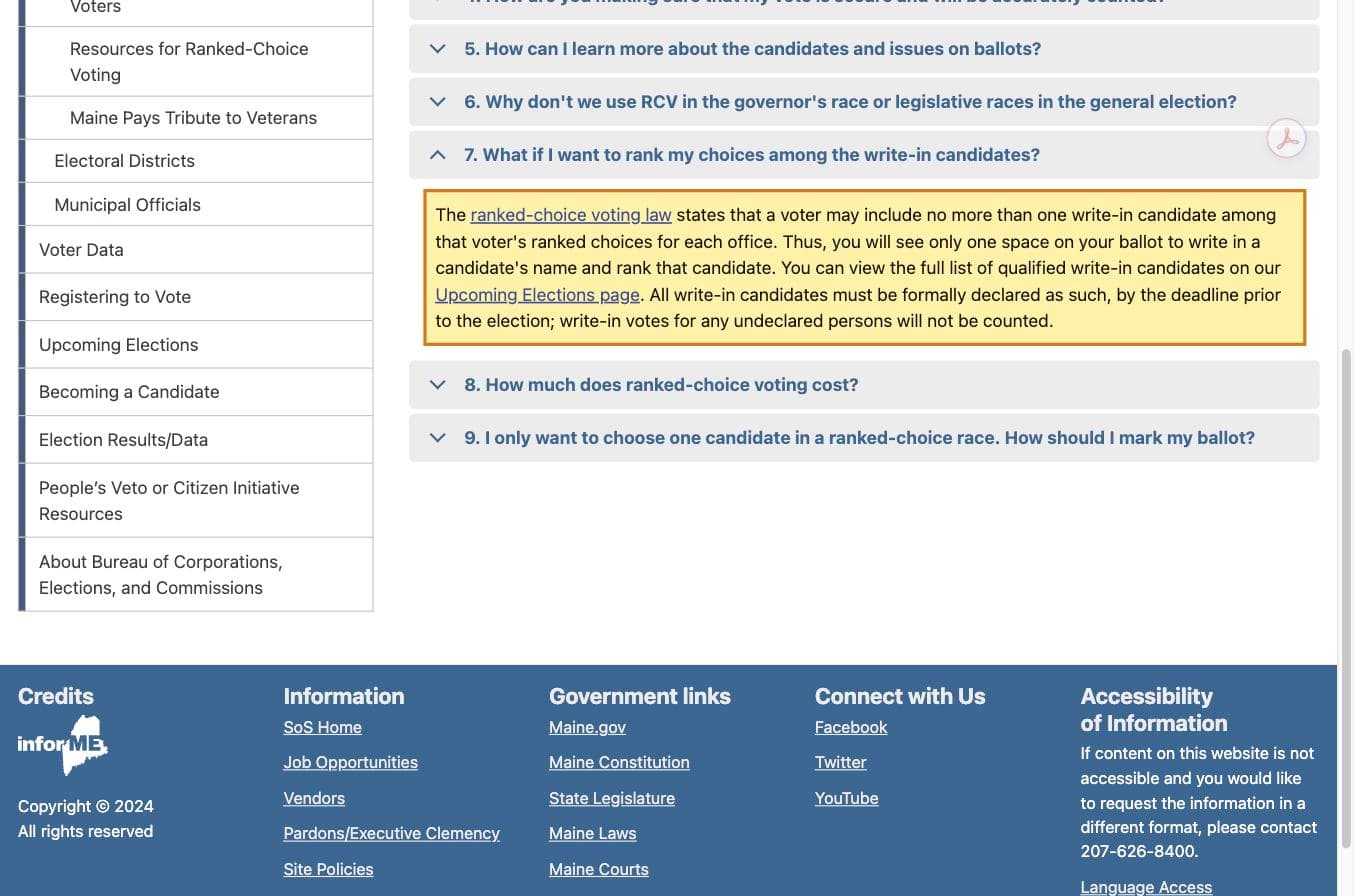This screenshot has width=1354, height=896.
Task: Go to Voter Data sidebar section
Action: click(199, 250)
